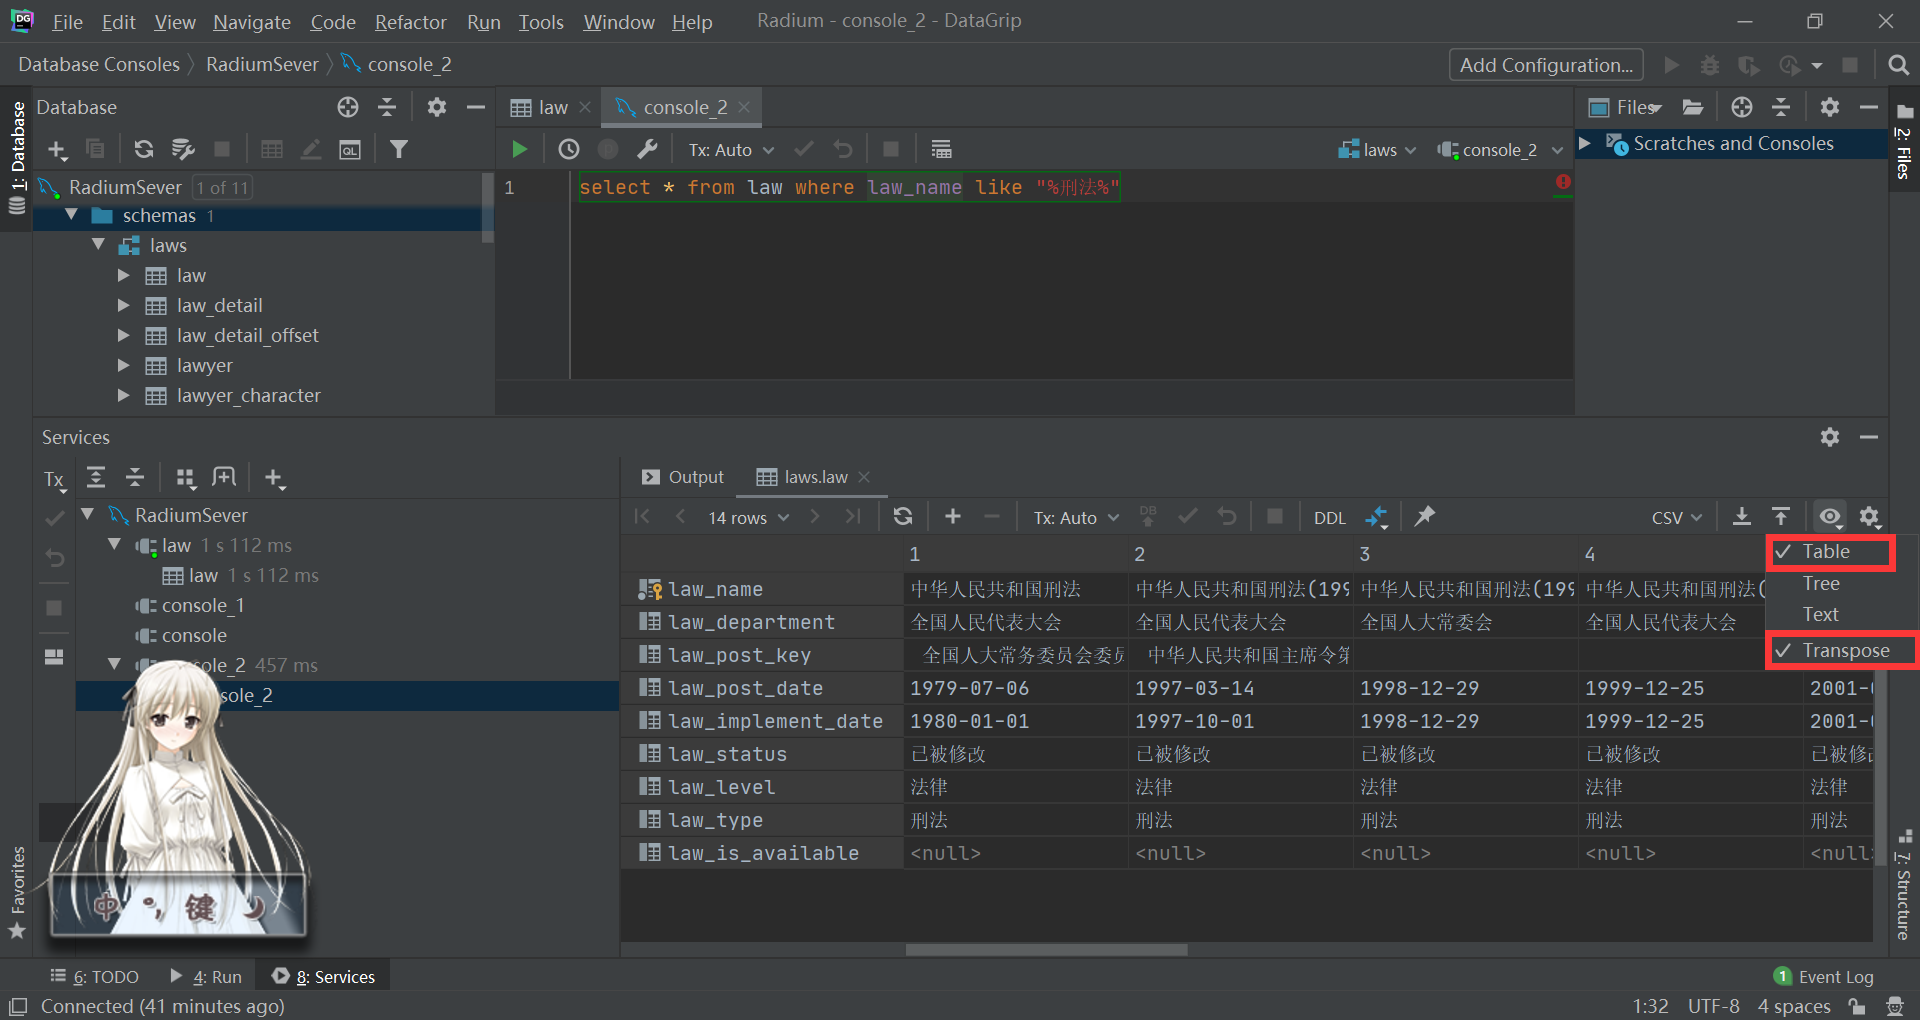Open results settings gear icon
The width and height of the screenshot is (1920, 1020).
pyautogui.click(x=1870, y=517)
